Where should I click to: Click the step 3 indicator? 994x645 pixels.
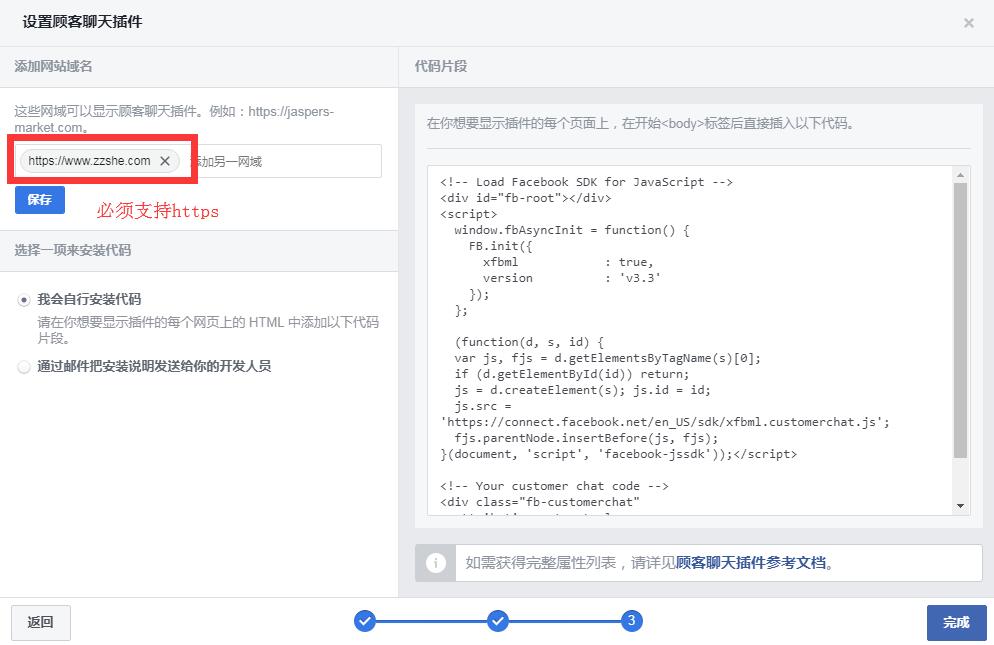(x=631, y=621)
